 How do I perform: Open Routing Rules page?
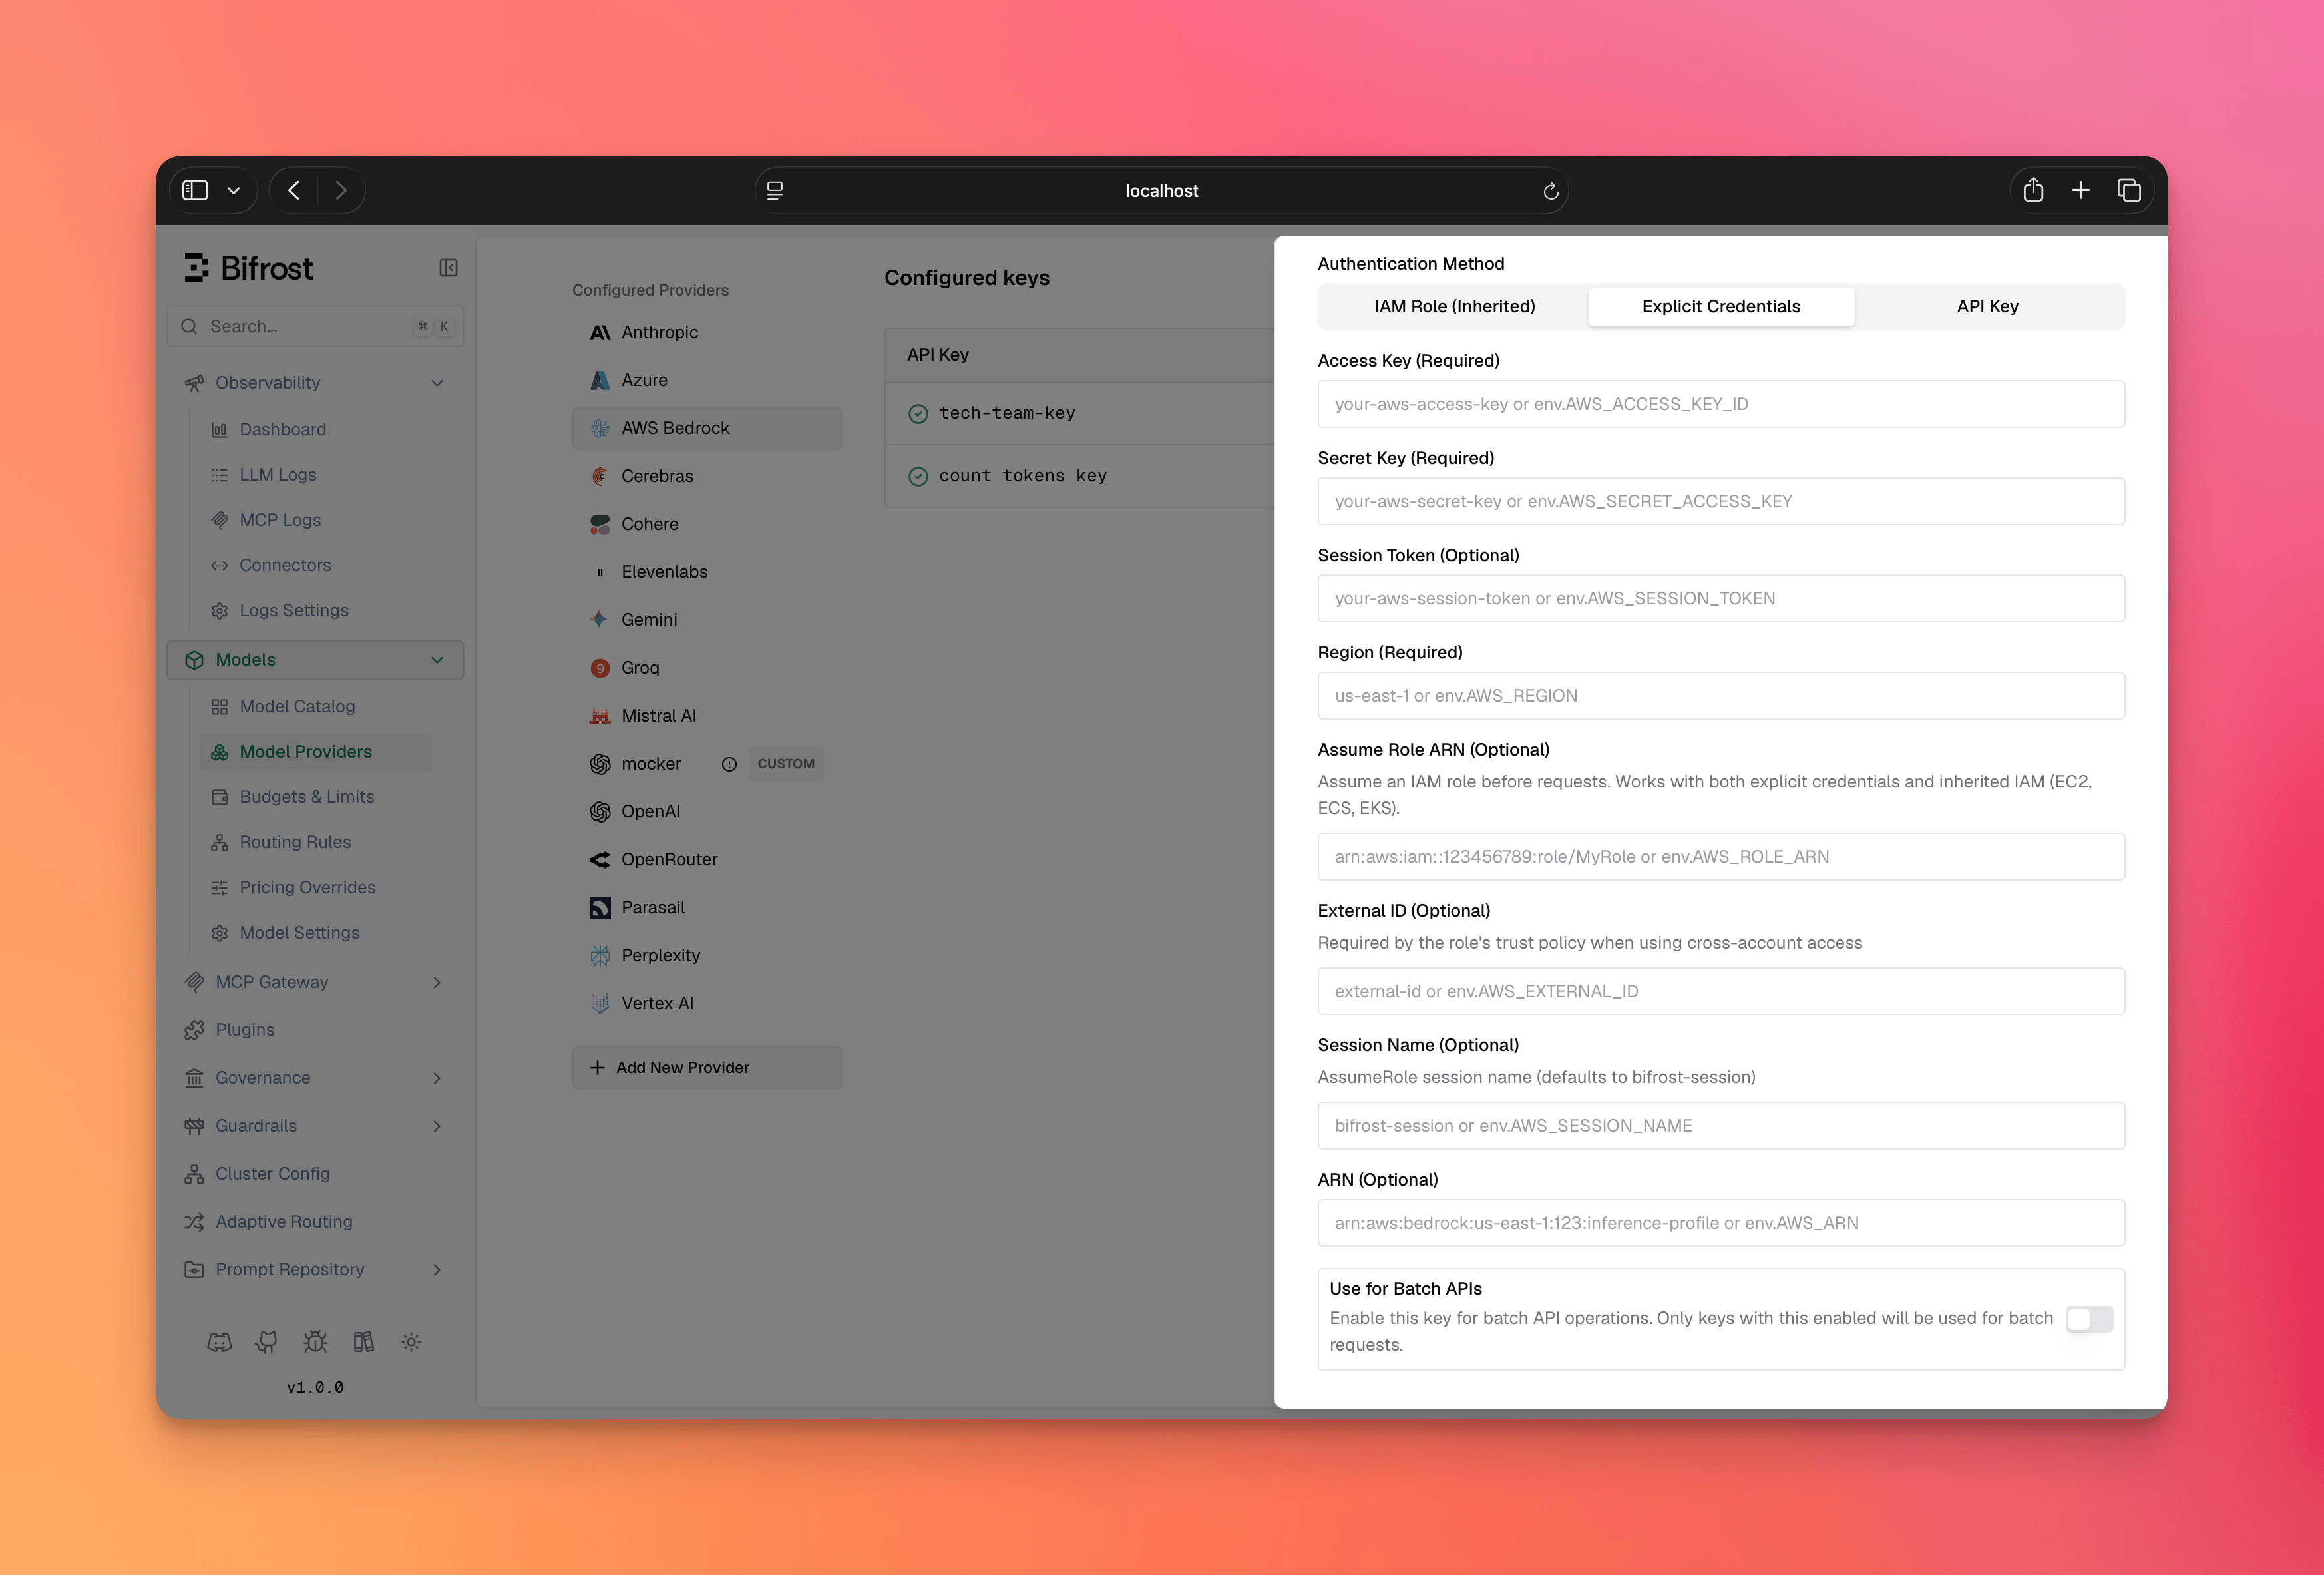pos(295,842)
